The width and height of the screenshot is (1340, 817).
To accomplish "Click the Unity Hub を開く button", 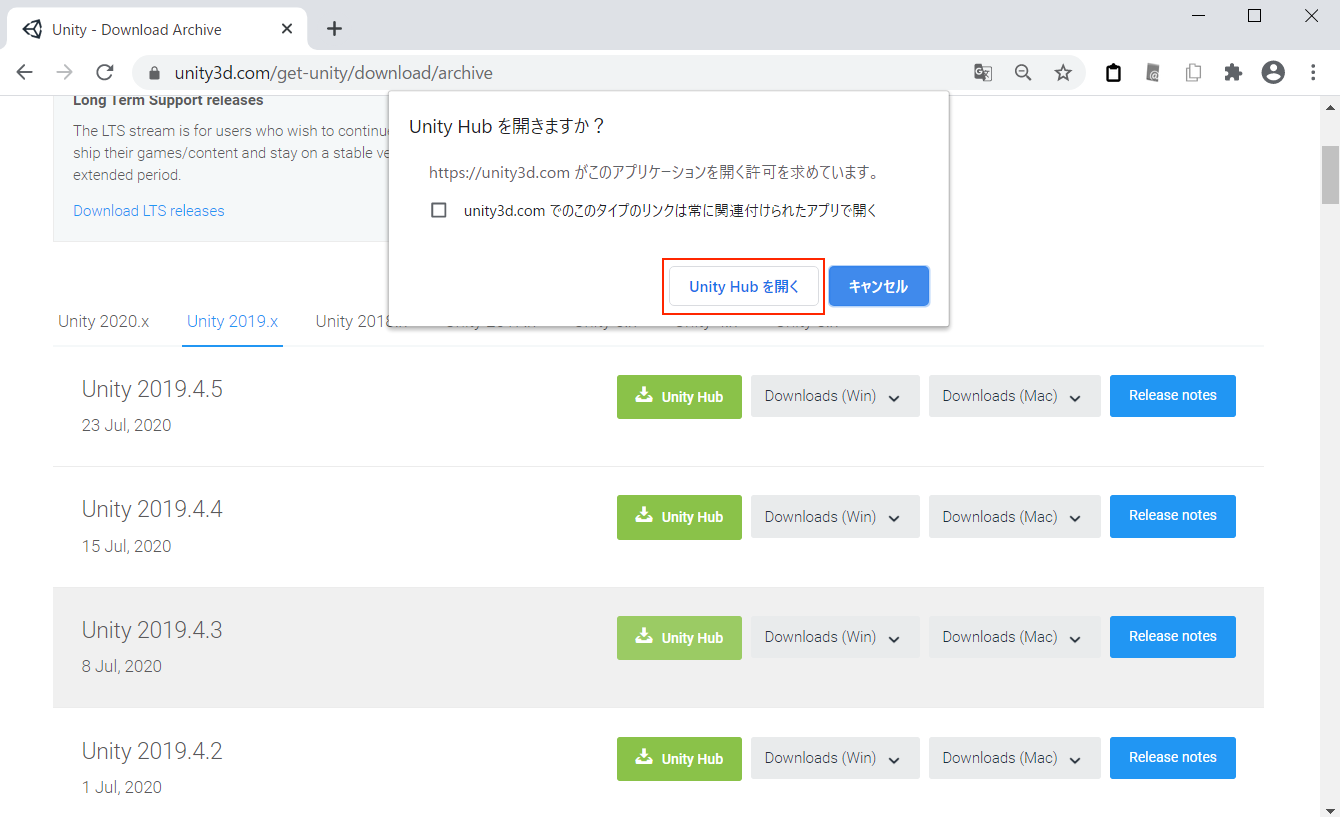I will coord(744,287).
